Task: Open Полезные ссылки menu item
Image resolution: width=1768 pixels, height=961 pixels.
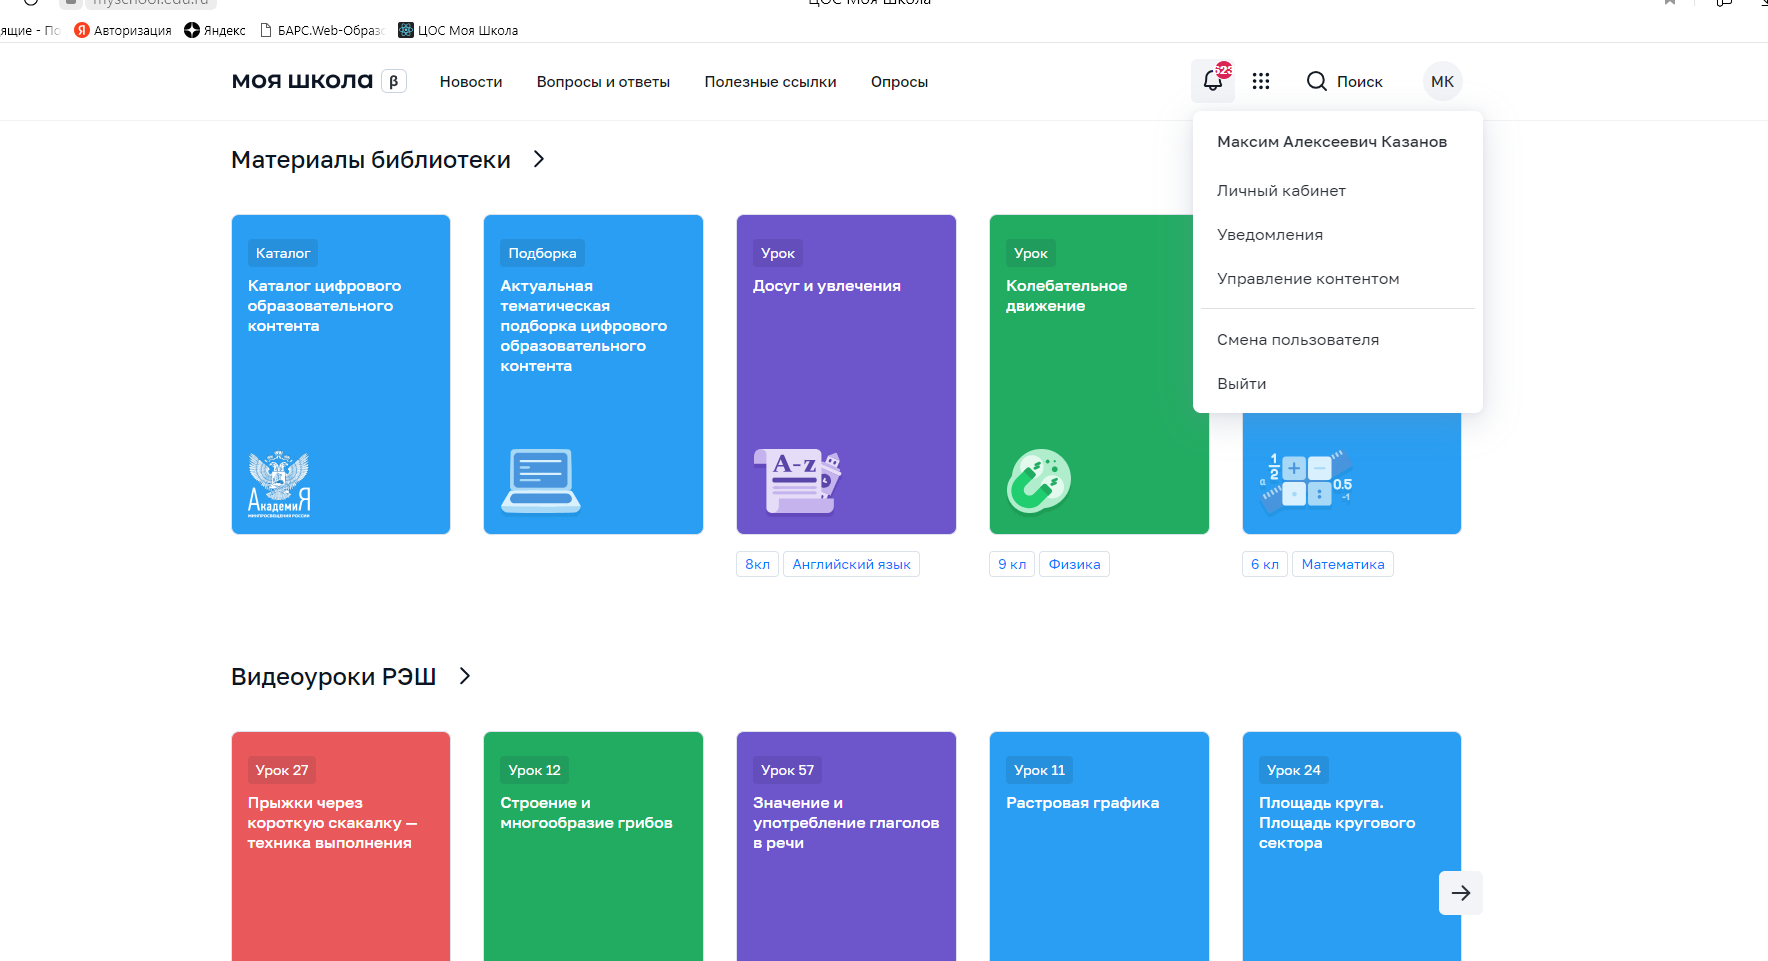Action: point(770,82)
